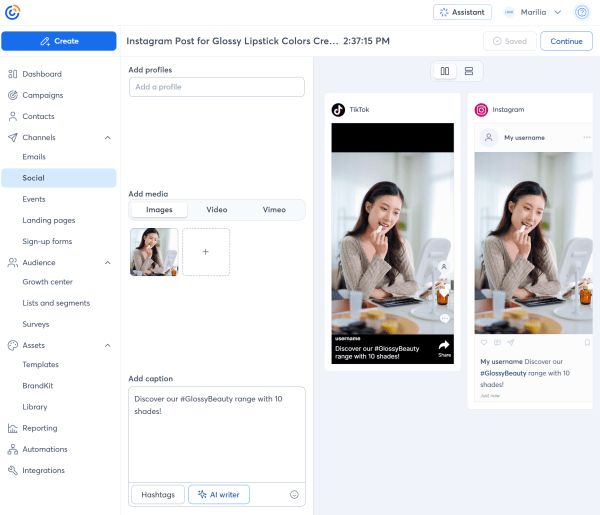The image size is (600, 515).
Task: Open Social in the sidebar
Action: (59, 178)
